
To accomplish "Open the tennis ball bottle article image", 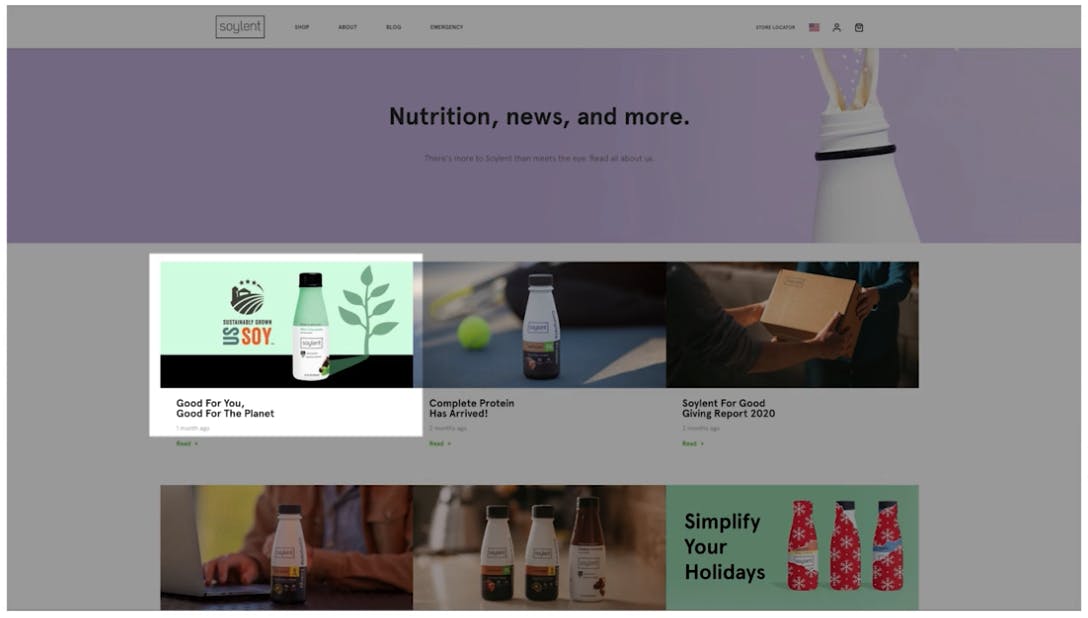I will pyautogui.click(x=539, y=325).
